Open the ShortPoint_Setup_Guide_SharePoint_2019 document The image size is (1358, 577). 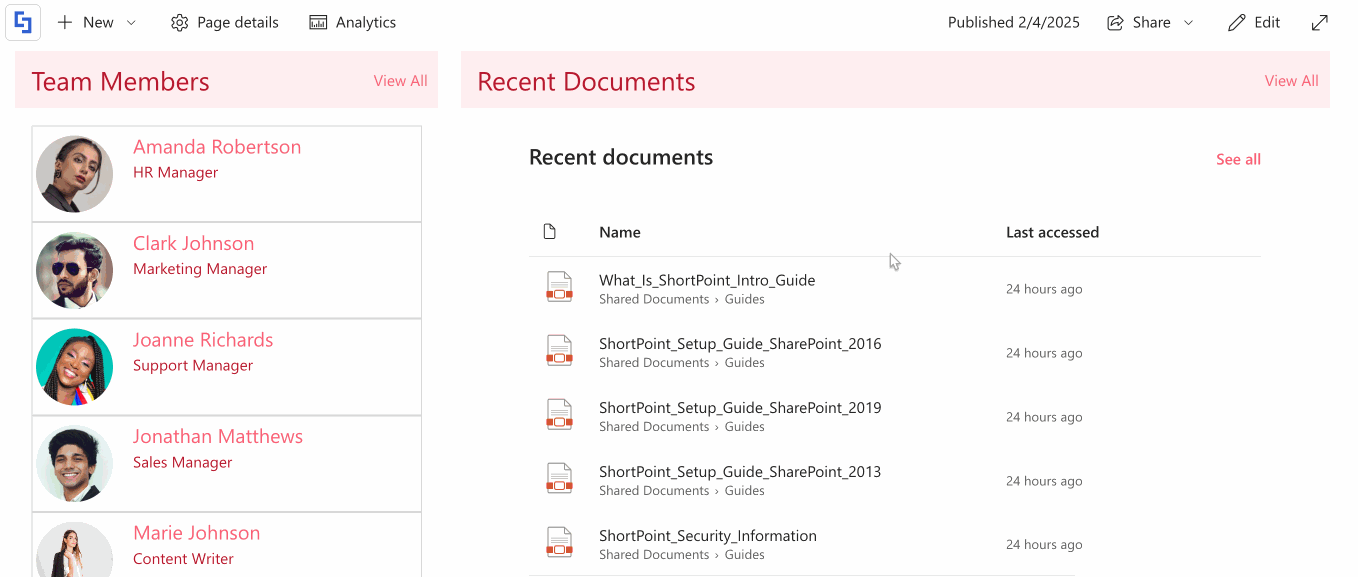coord(740,408)
